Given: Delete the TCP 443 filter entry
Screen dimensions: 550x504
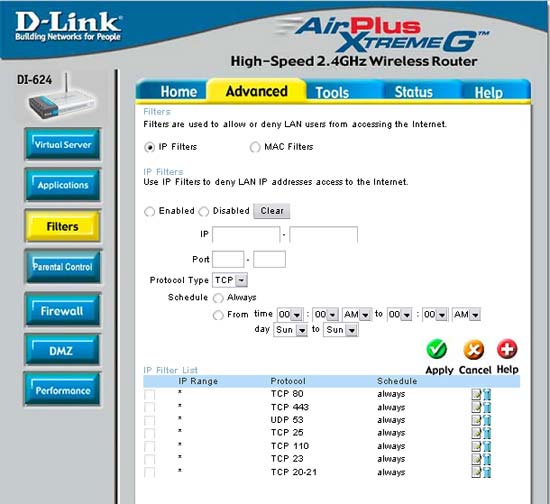Looking at the screenshot, I should click(x=487, y=407).
